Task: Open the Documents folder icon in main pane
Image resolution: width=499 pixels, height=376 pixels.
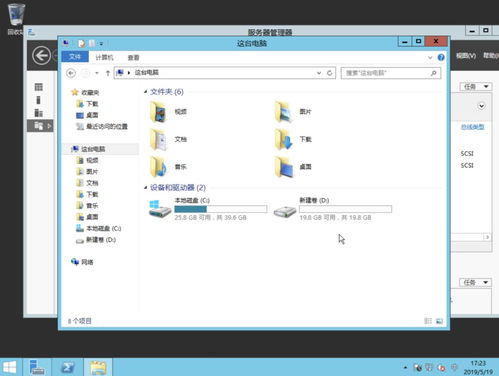Action: click(159, 140)
